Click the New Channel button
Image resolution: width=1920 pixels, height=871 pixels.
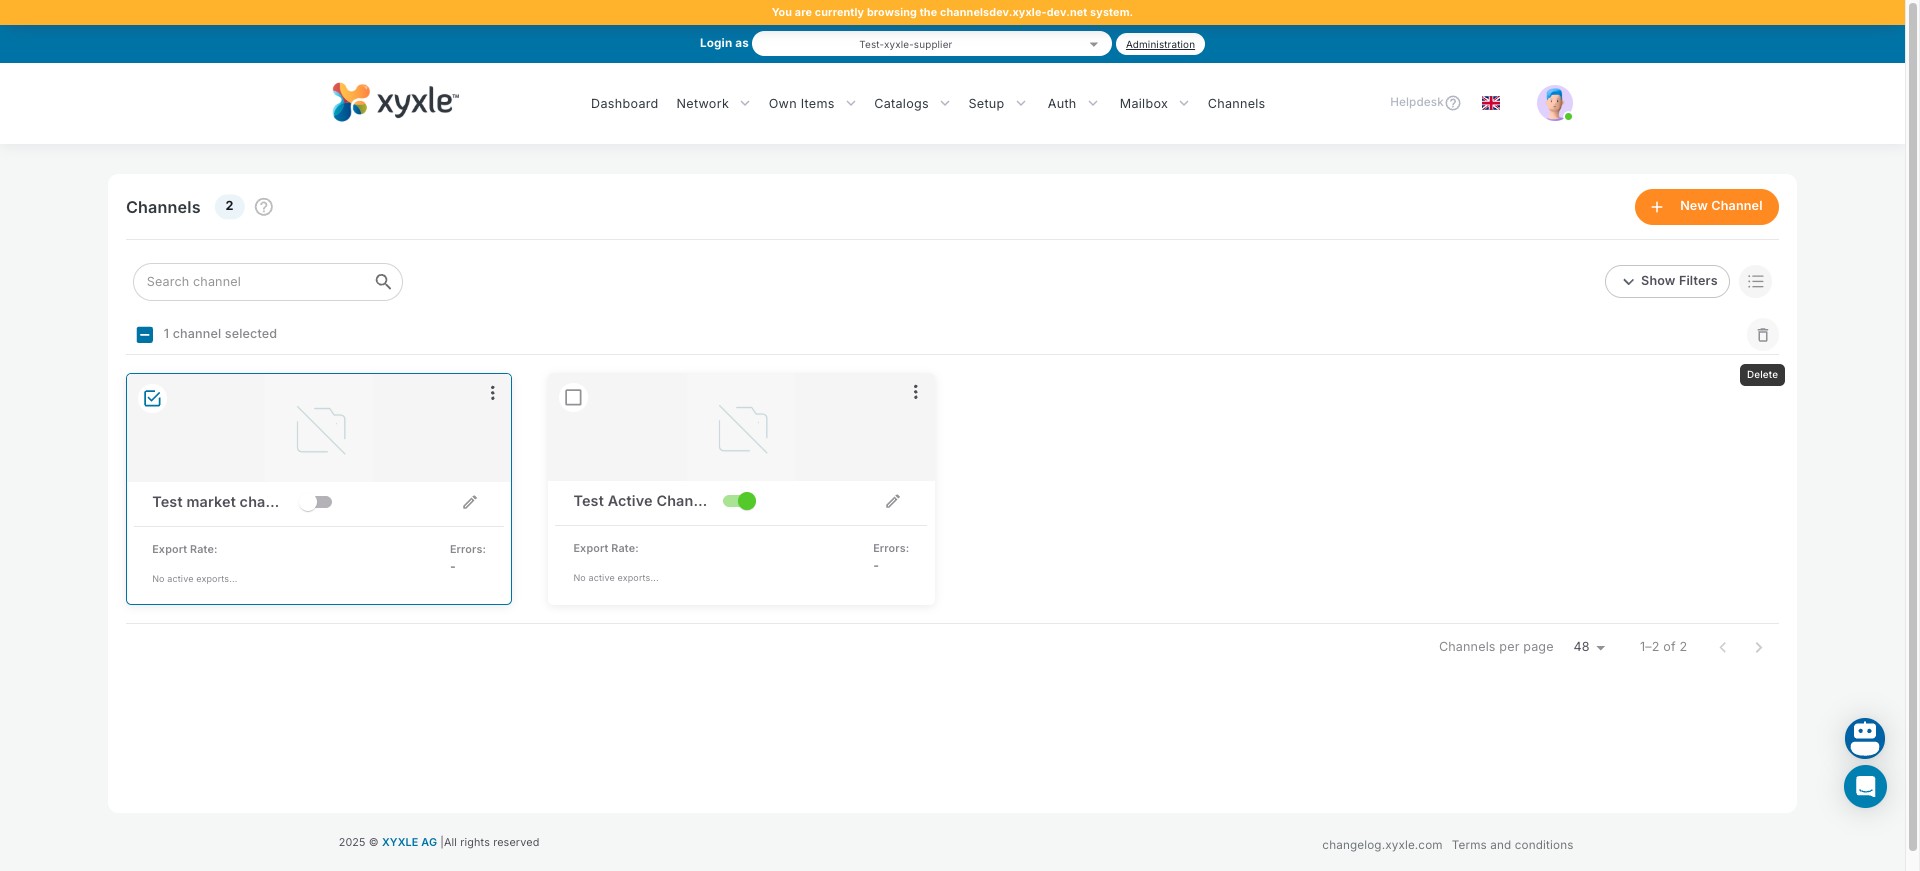(x=1706, y=207)
